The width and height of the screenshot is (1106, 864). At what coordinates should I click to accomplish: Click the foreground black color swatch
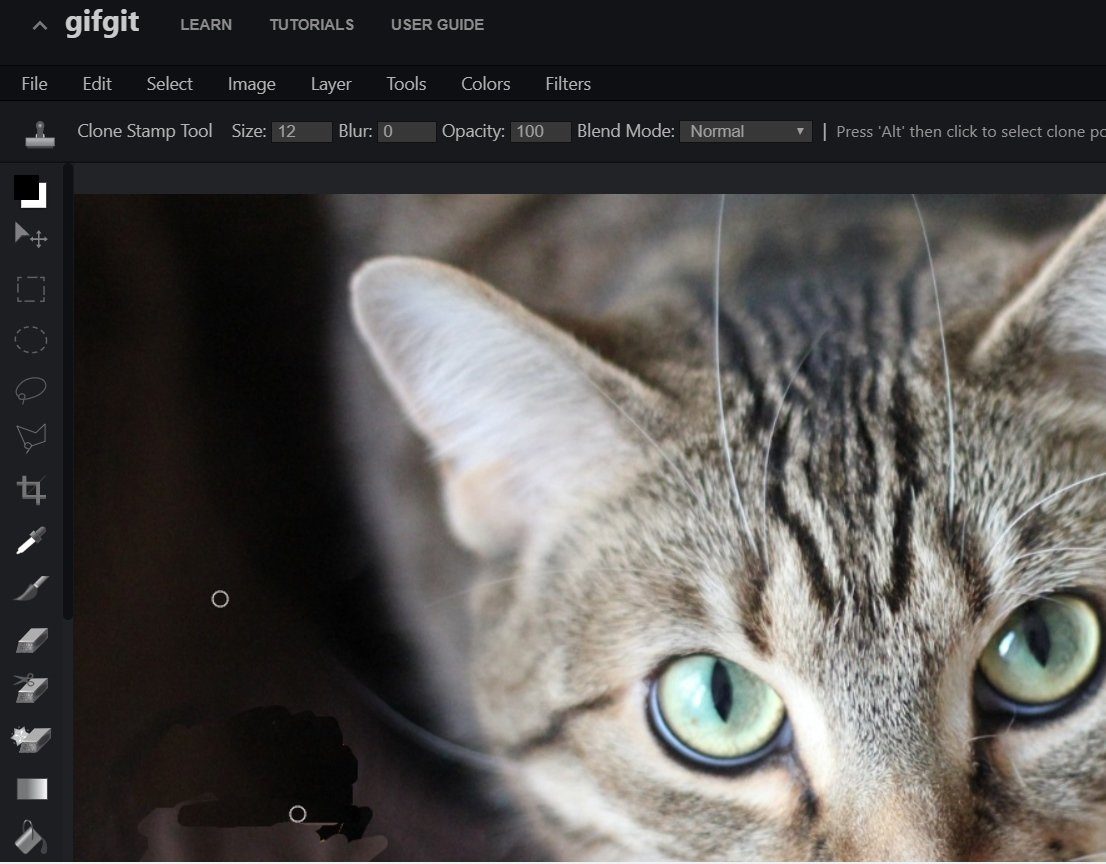pyautogui.click(x=25, y=187)
